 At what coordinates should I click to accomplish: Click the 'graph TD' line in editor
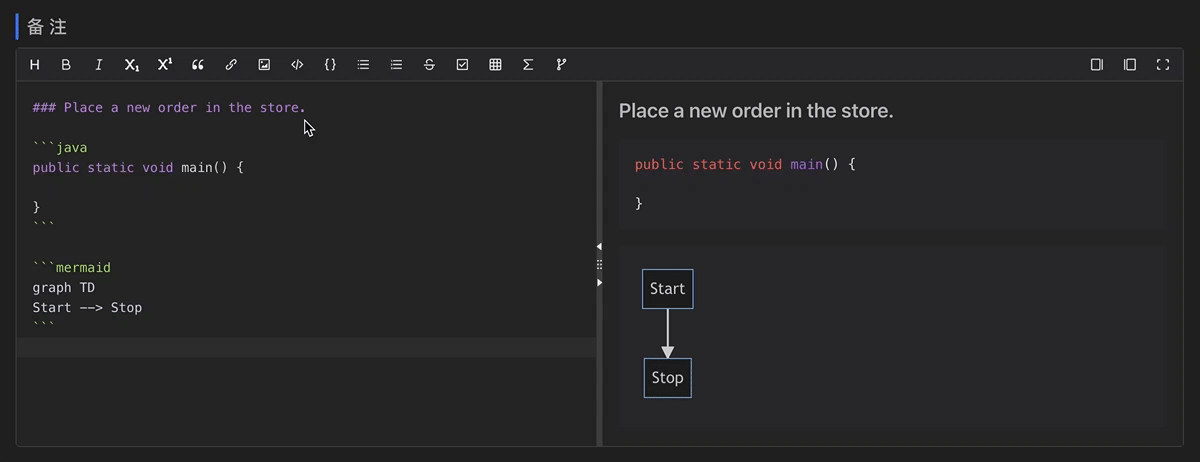point(63,287)
